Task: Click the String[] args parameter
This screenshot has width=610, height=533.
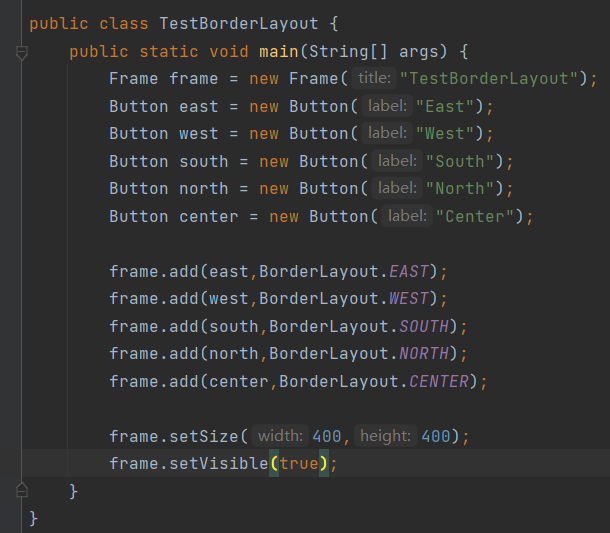Action: pos(373,52)
